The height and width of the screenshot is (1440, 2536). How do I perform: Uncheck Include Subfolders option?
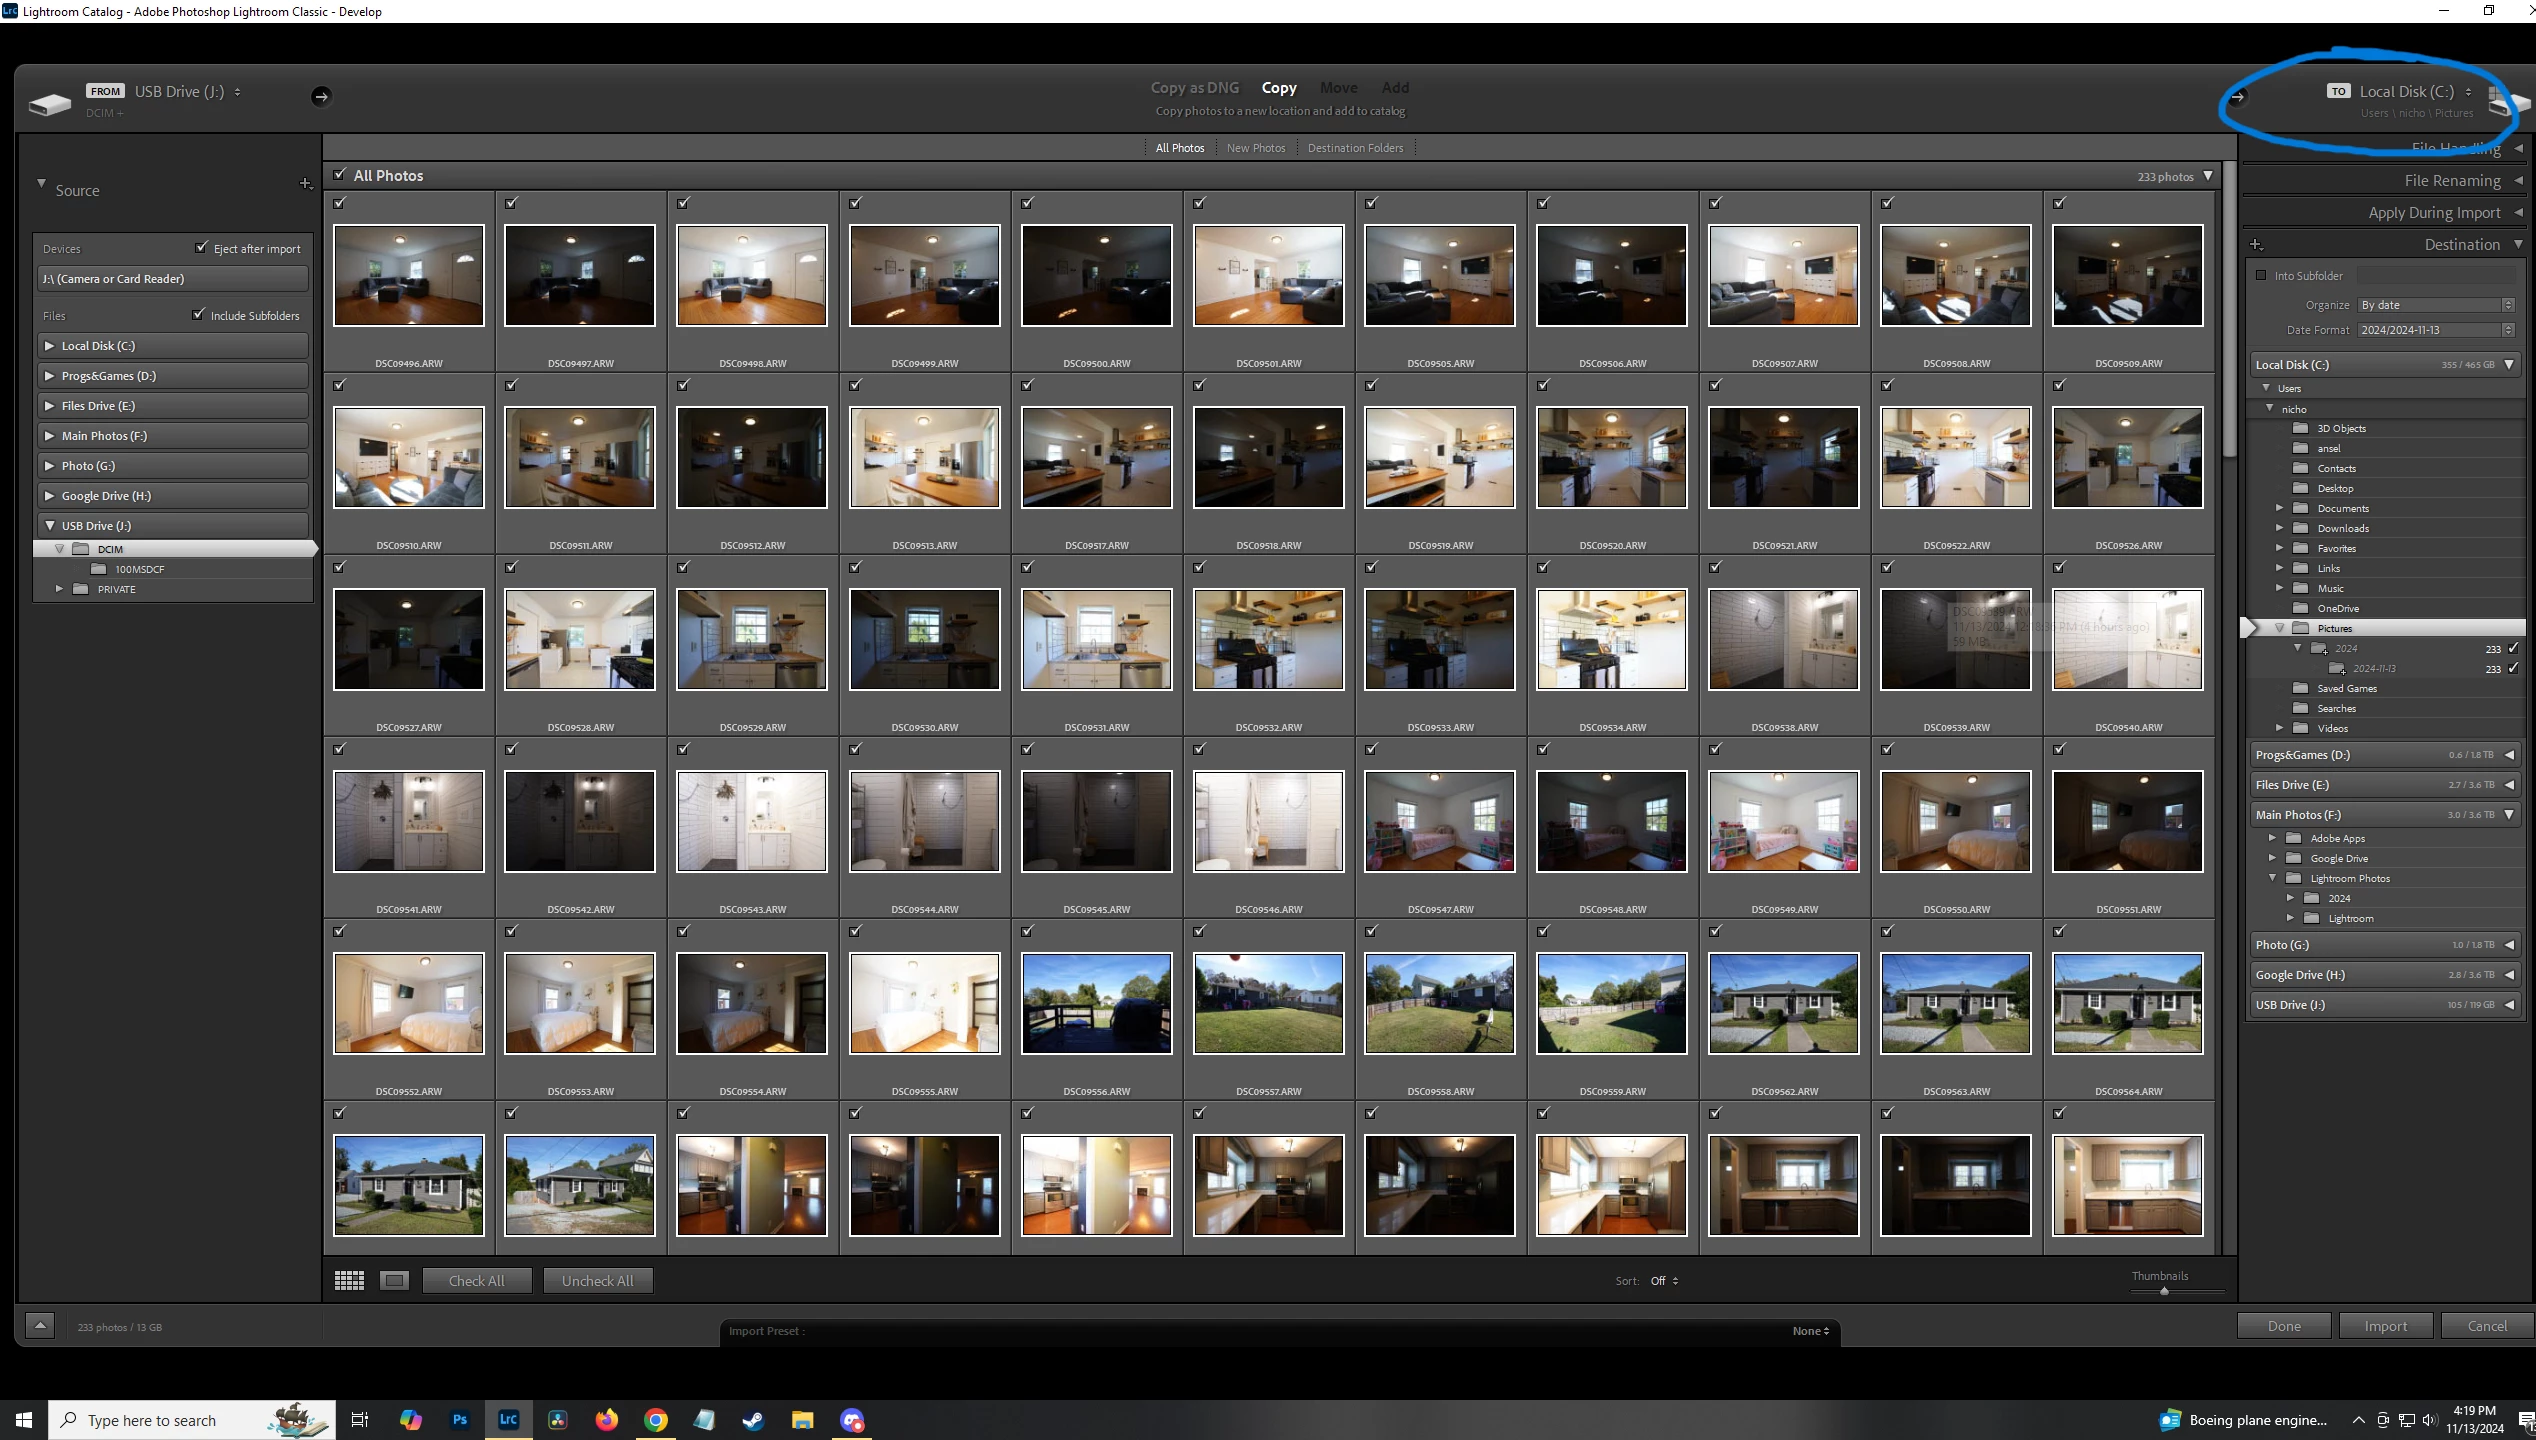198,314
